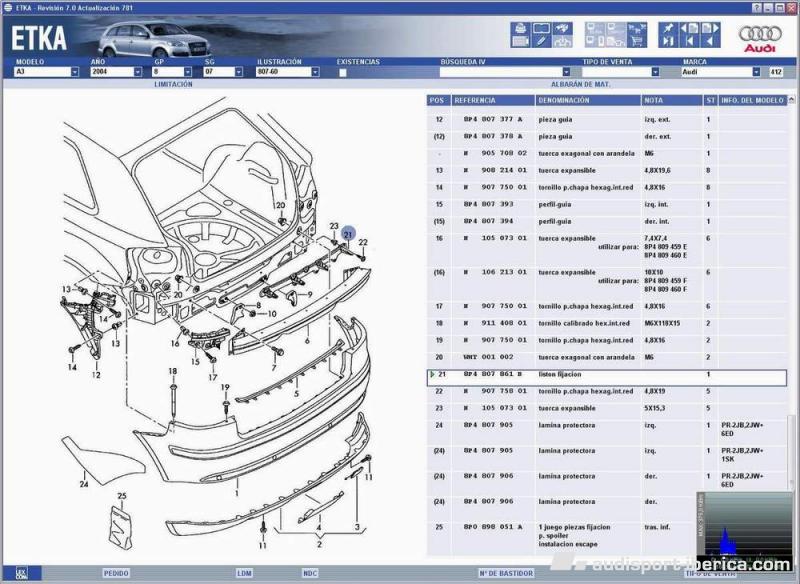Select part reference 8P4 807 394

pos(488,221)
